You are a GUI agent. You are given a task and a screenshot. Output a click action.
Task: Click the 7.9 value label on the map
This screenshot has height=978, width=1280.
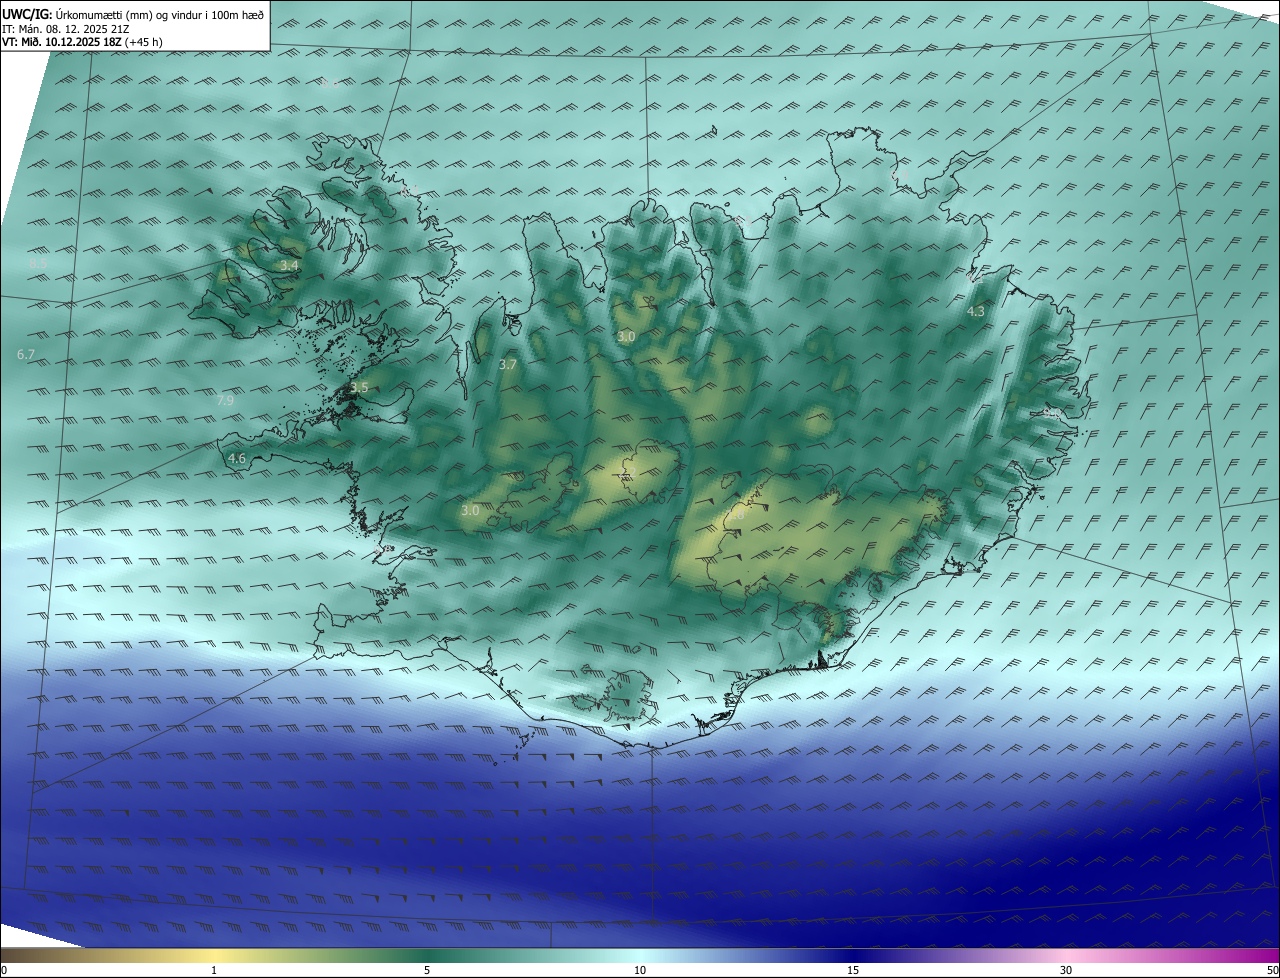pyautogui.click(x=225, y=400)
